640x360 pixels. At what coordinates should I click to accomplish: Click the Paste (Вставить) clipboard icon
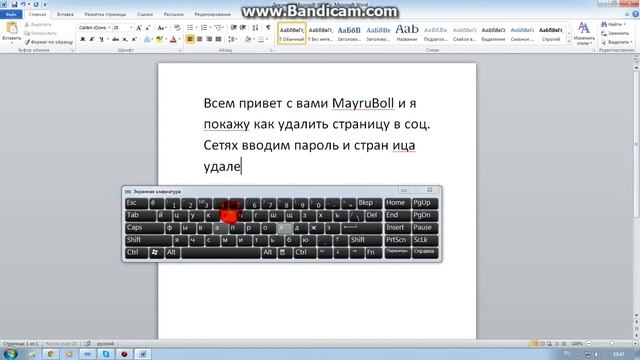pyautogui.click(x=11, y=28)
